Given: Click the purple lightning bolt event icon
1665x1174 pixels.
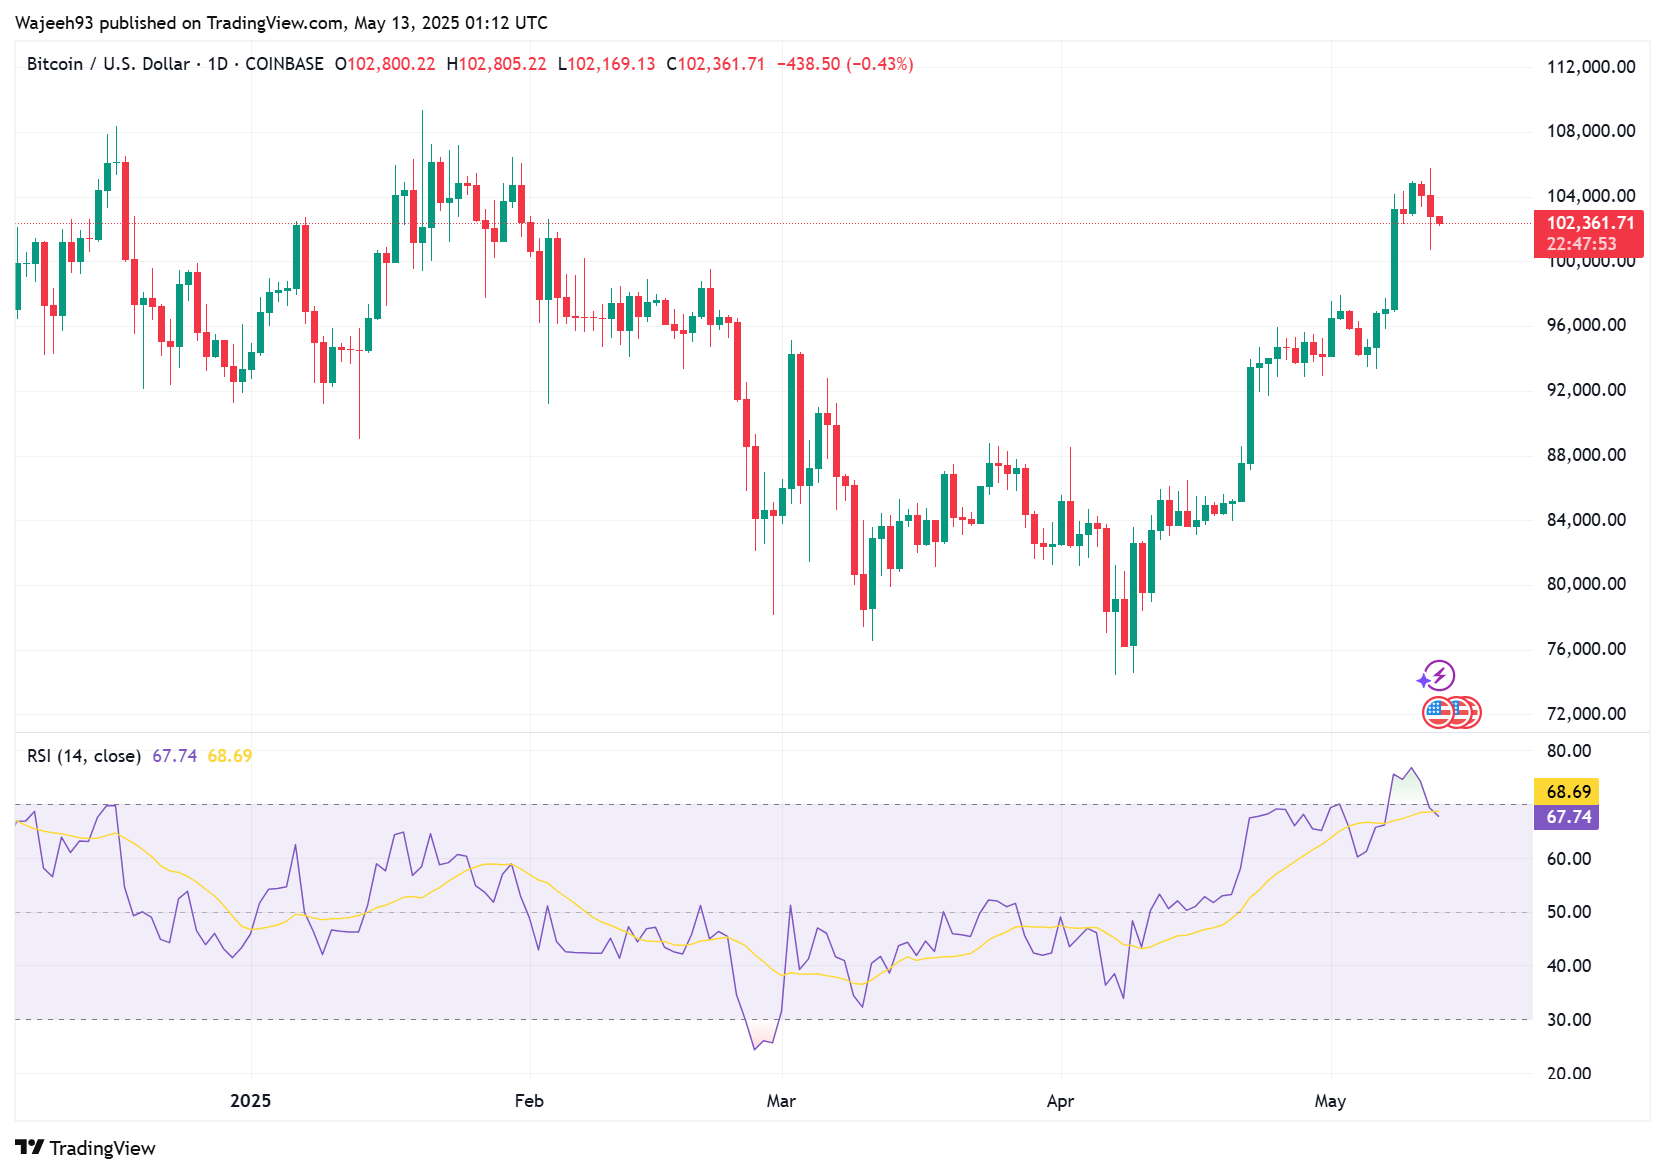Looking at the screenshot, I should pyautogui.click(x=1437, y=676).
